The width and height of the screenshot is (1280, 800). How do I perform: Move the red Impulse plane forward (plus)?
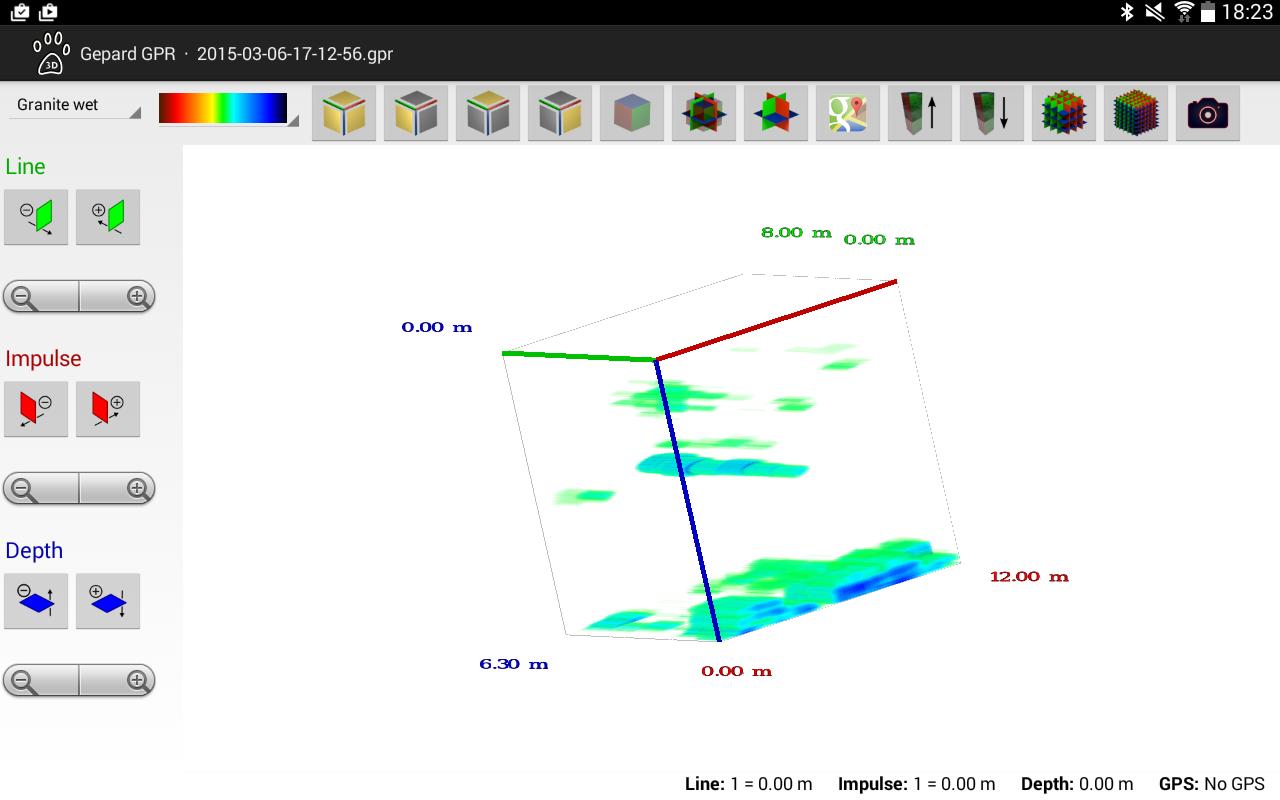pos(108,409)
